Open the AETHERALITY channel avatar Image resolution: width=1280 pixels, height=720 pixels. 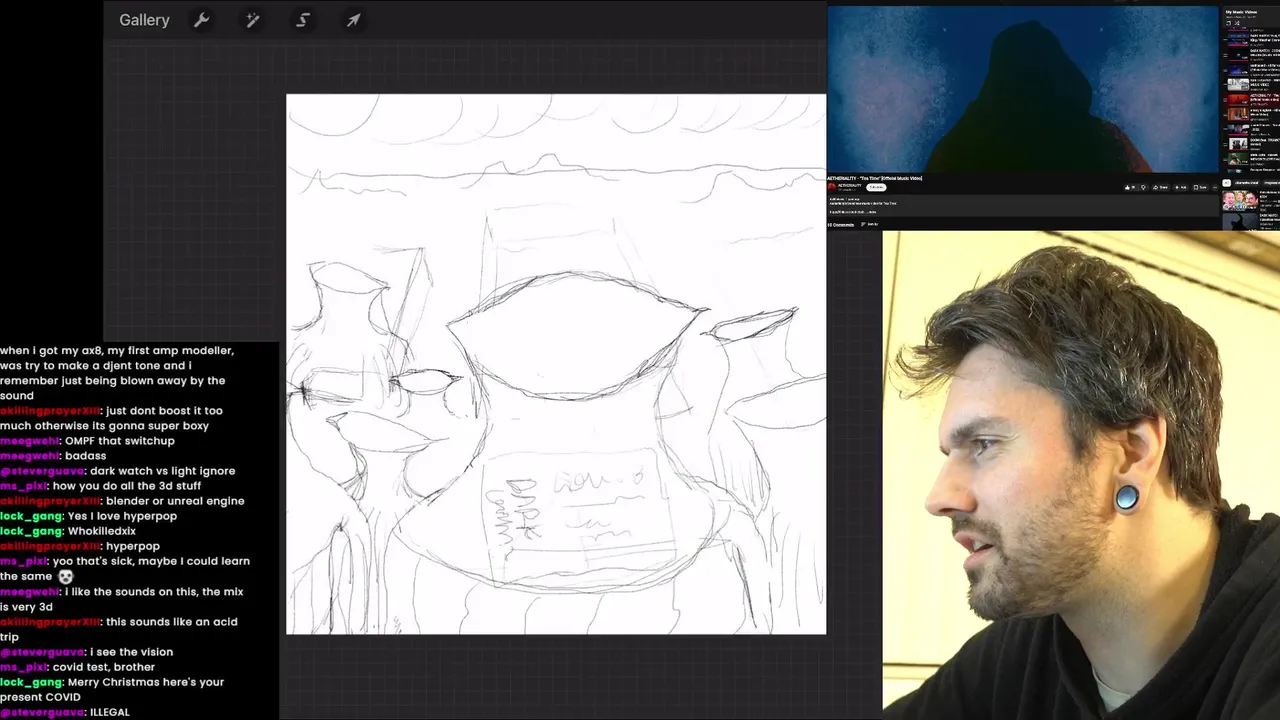(832, 187)
